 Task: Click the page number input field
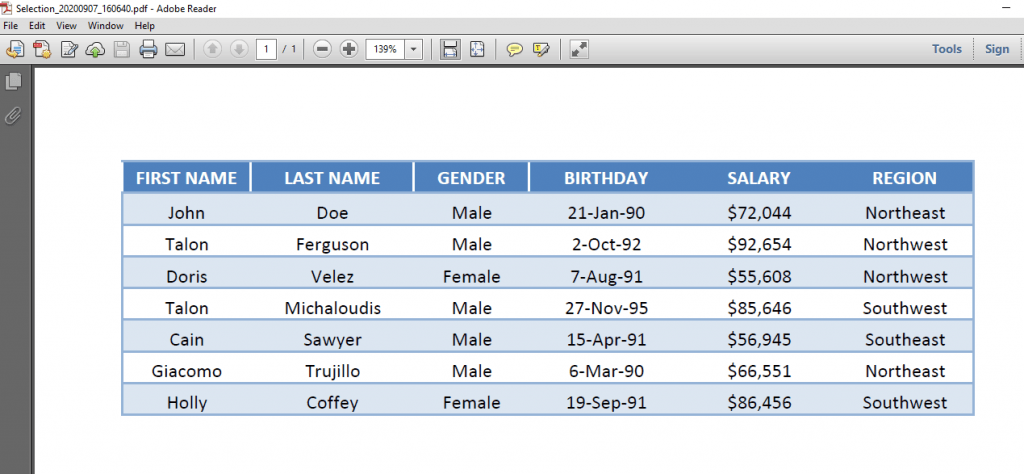[266, 49]
